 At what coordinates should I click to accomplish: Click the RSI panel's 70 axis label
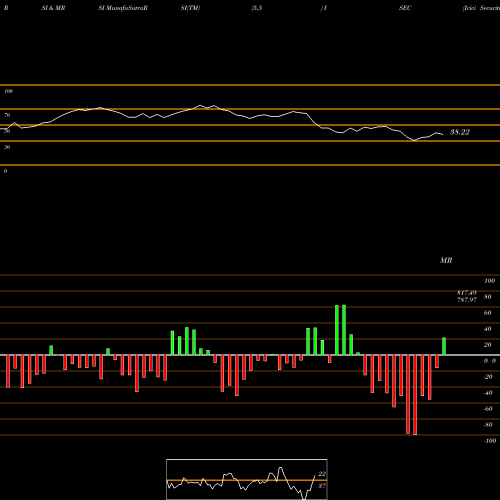(x=7, y=115)
